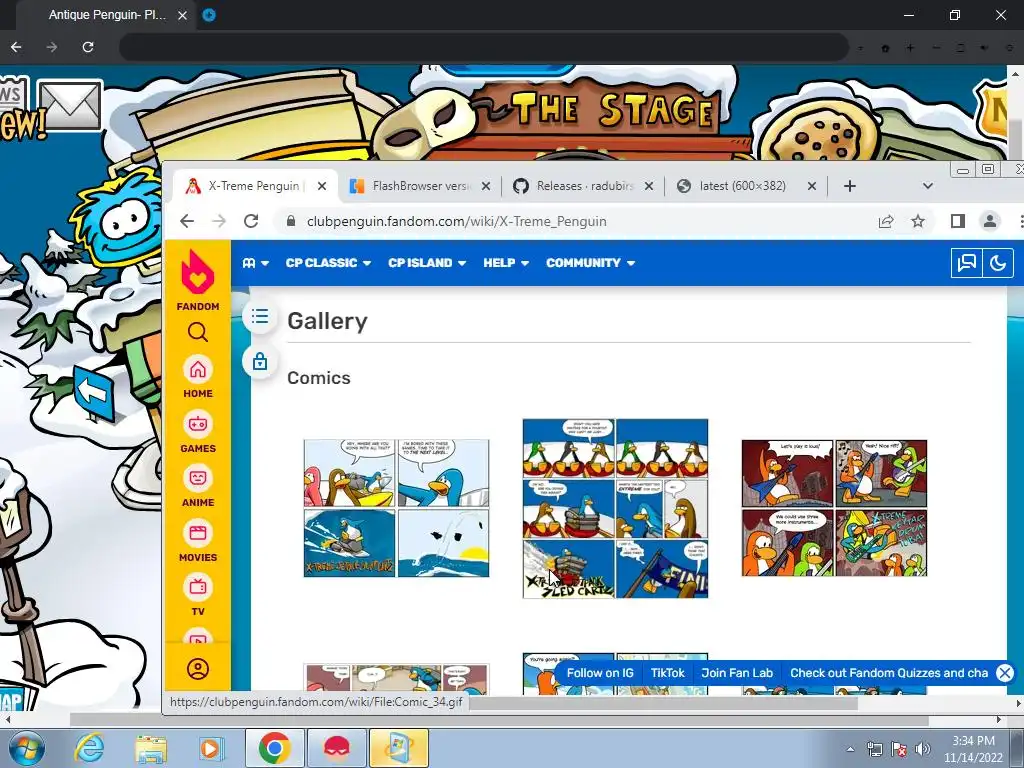Expand the CP CLASSIC menu
Viewport: 1024px width, 768px height.
328,263
